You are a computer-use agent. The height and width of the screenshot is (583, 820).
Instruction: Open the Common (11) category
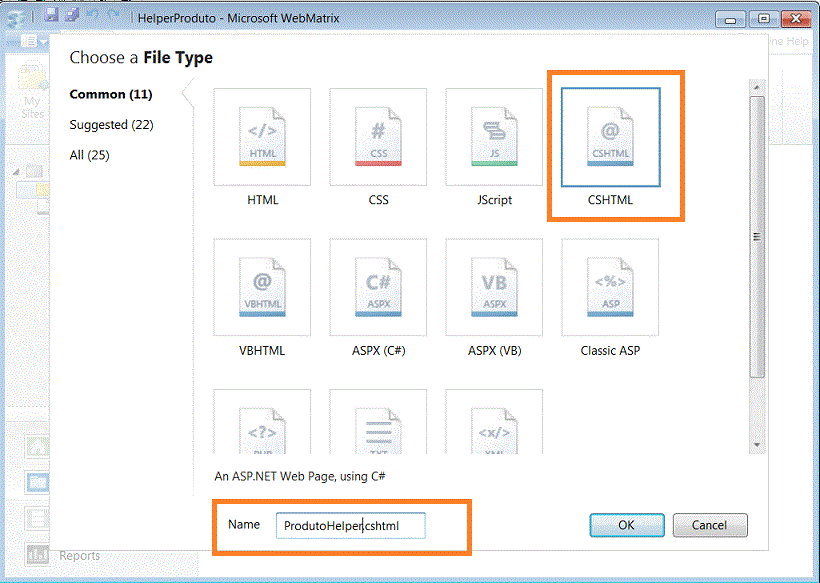click(x=111, y=94)
